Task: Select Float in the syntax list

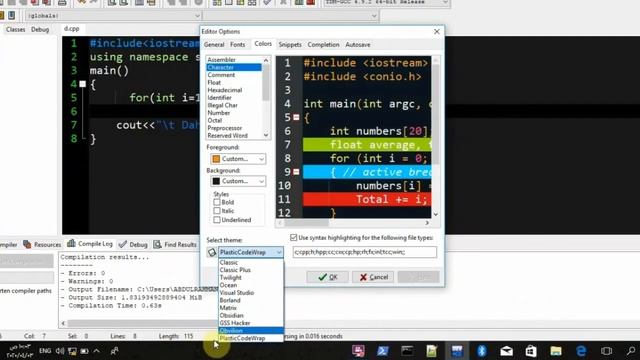Action: click(x=234, y=82)
